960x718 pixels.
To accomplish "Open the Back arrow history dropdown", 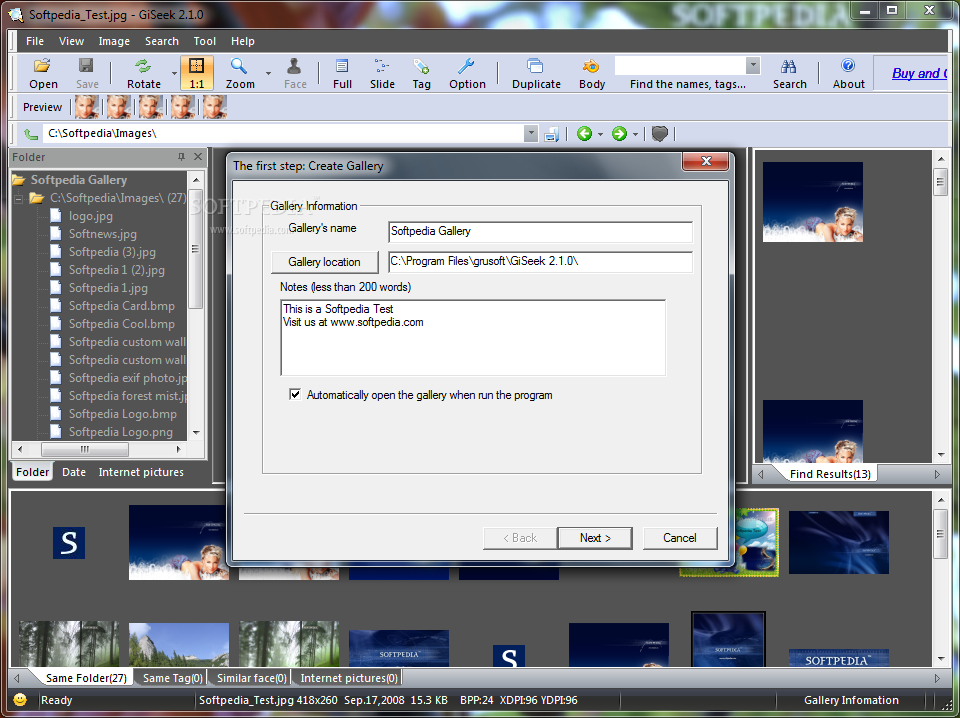I will click(x=600, y=134).
